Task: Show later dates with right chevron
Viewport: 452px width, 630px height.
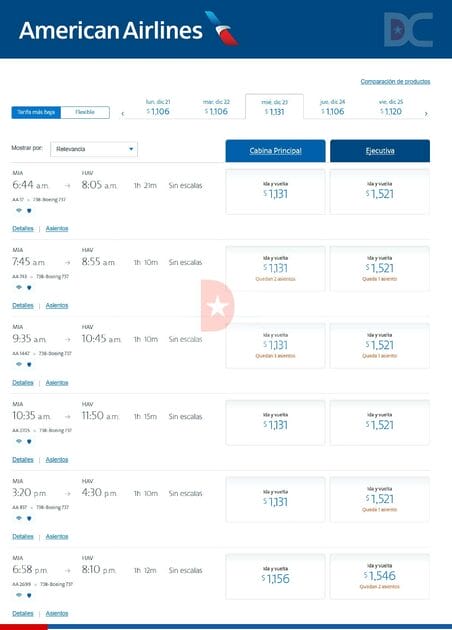Action: pos(426,114)
